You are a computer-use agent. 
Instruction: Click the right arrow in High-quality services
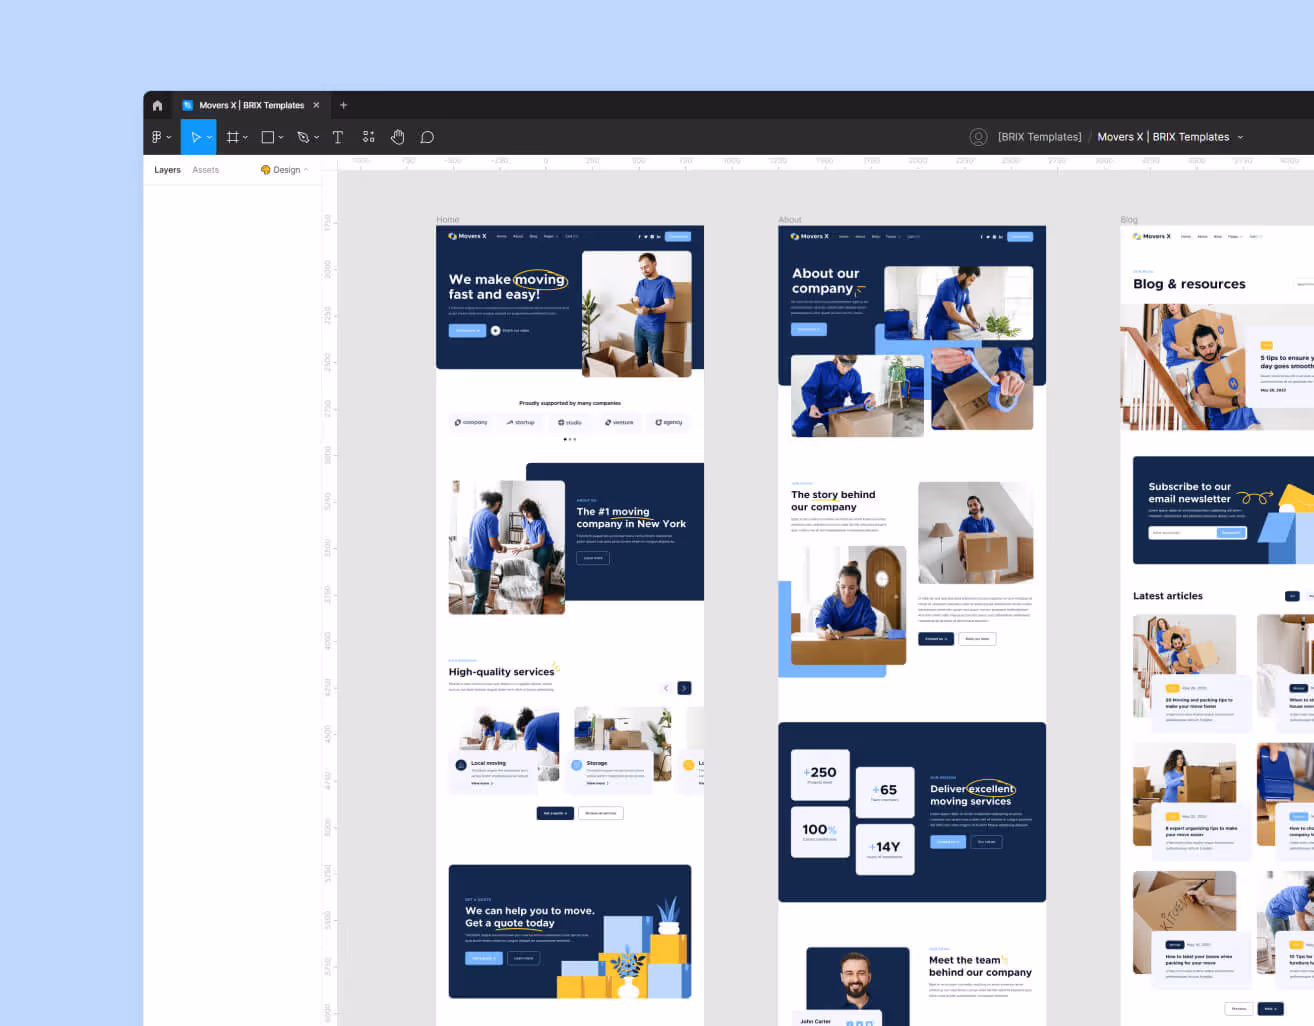[684, 688]
